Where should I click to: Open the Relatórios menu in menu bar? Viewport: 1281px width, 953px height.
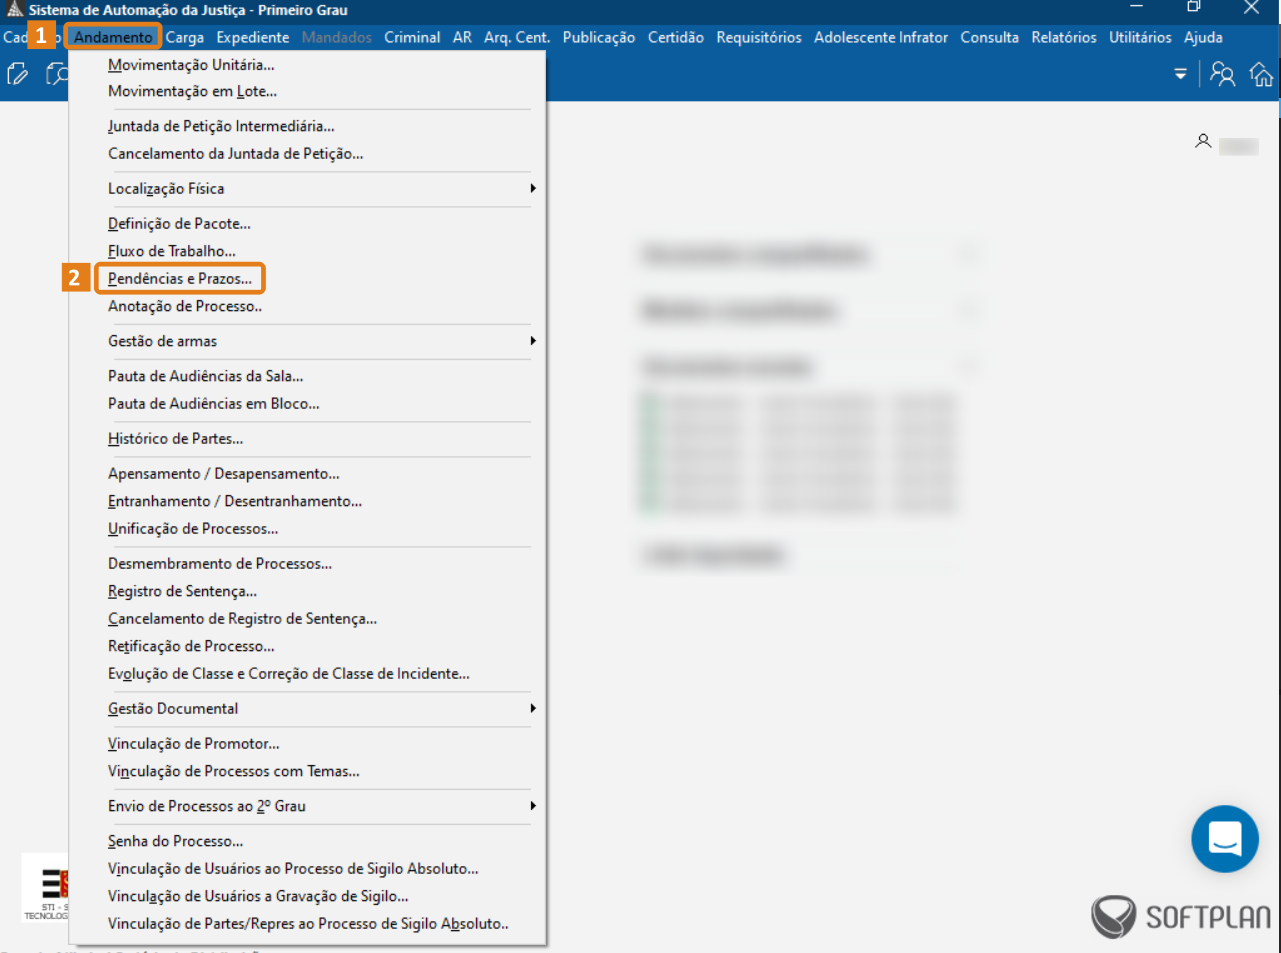point(1063,37)
